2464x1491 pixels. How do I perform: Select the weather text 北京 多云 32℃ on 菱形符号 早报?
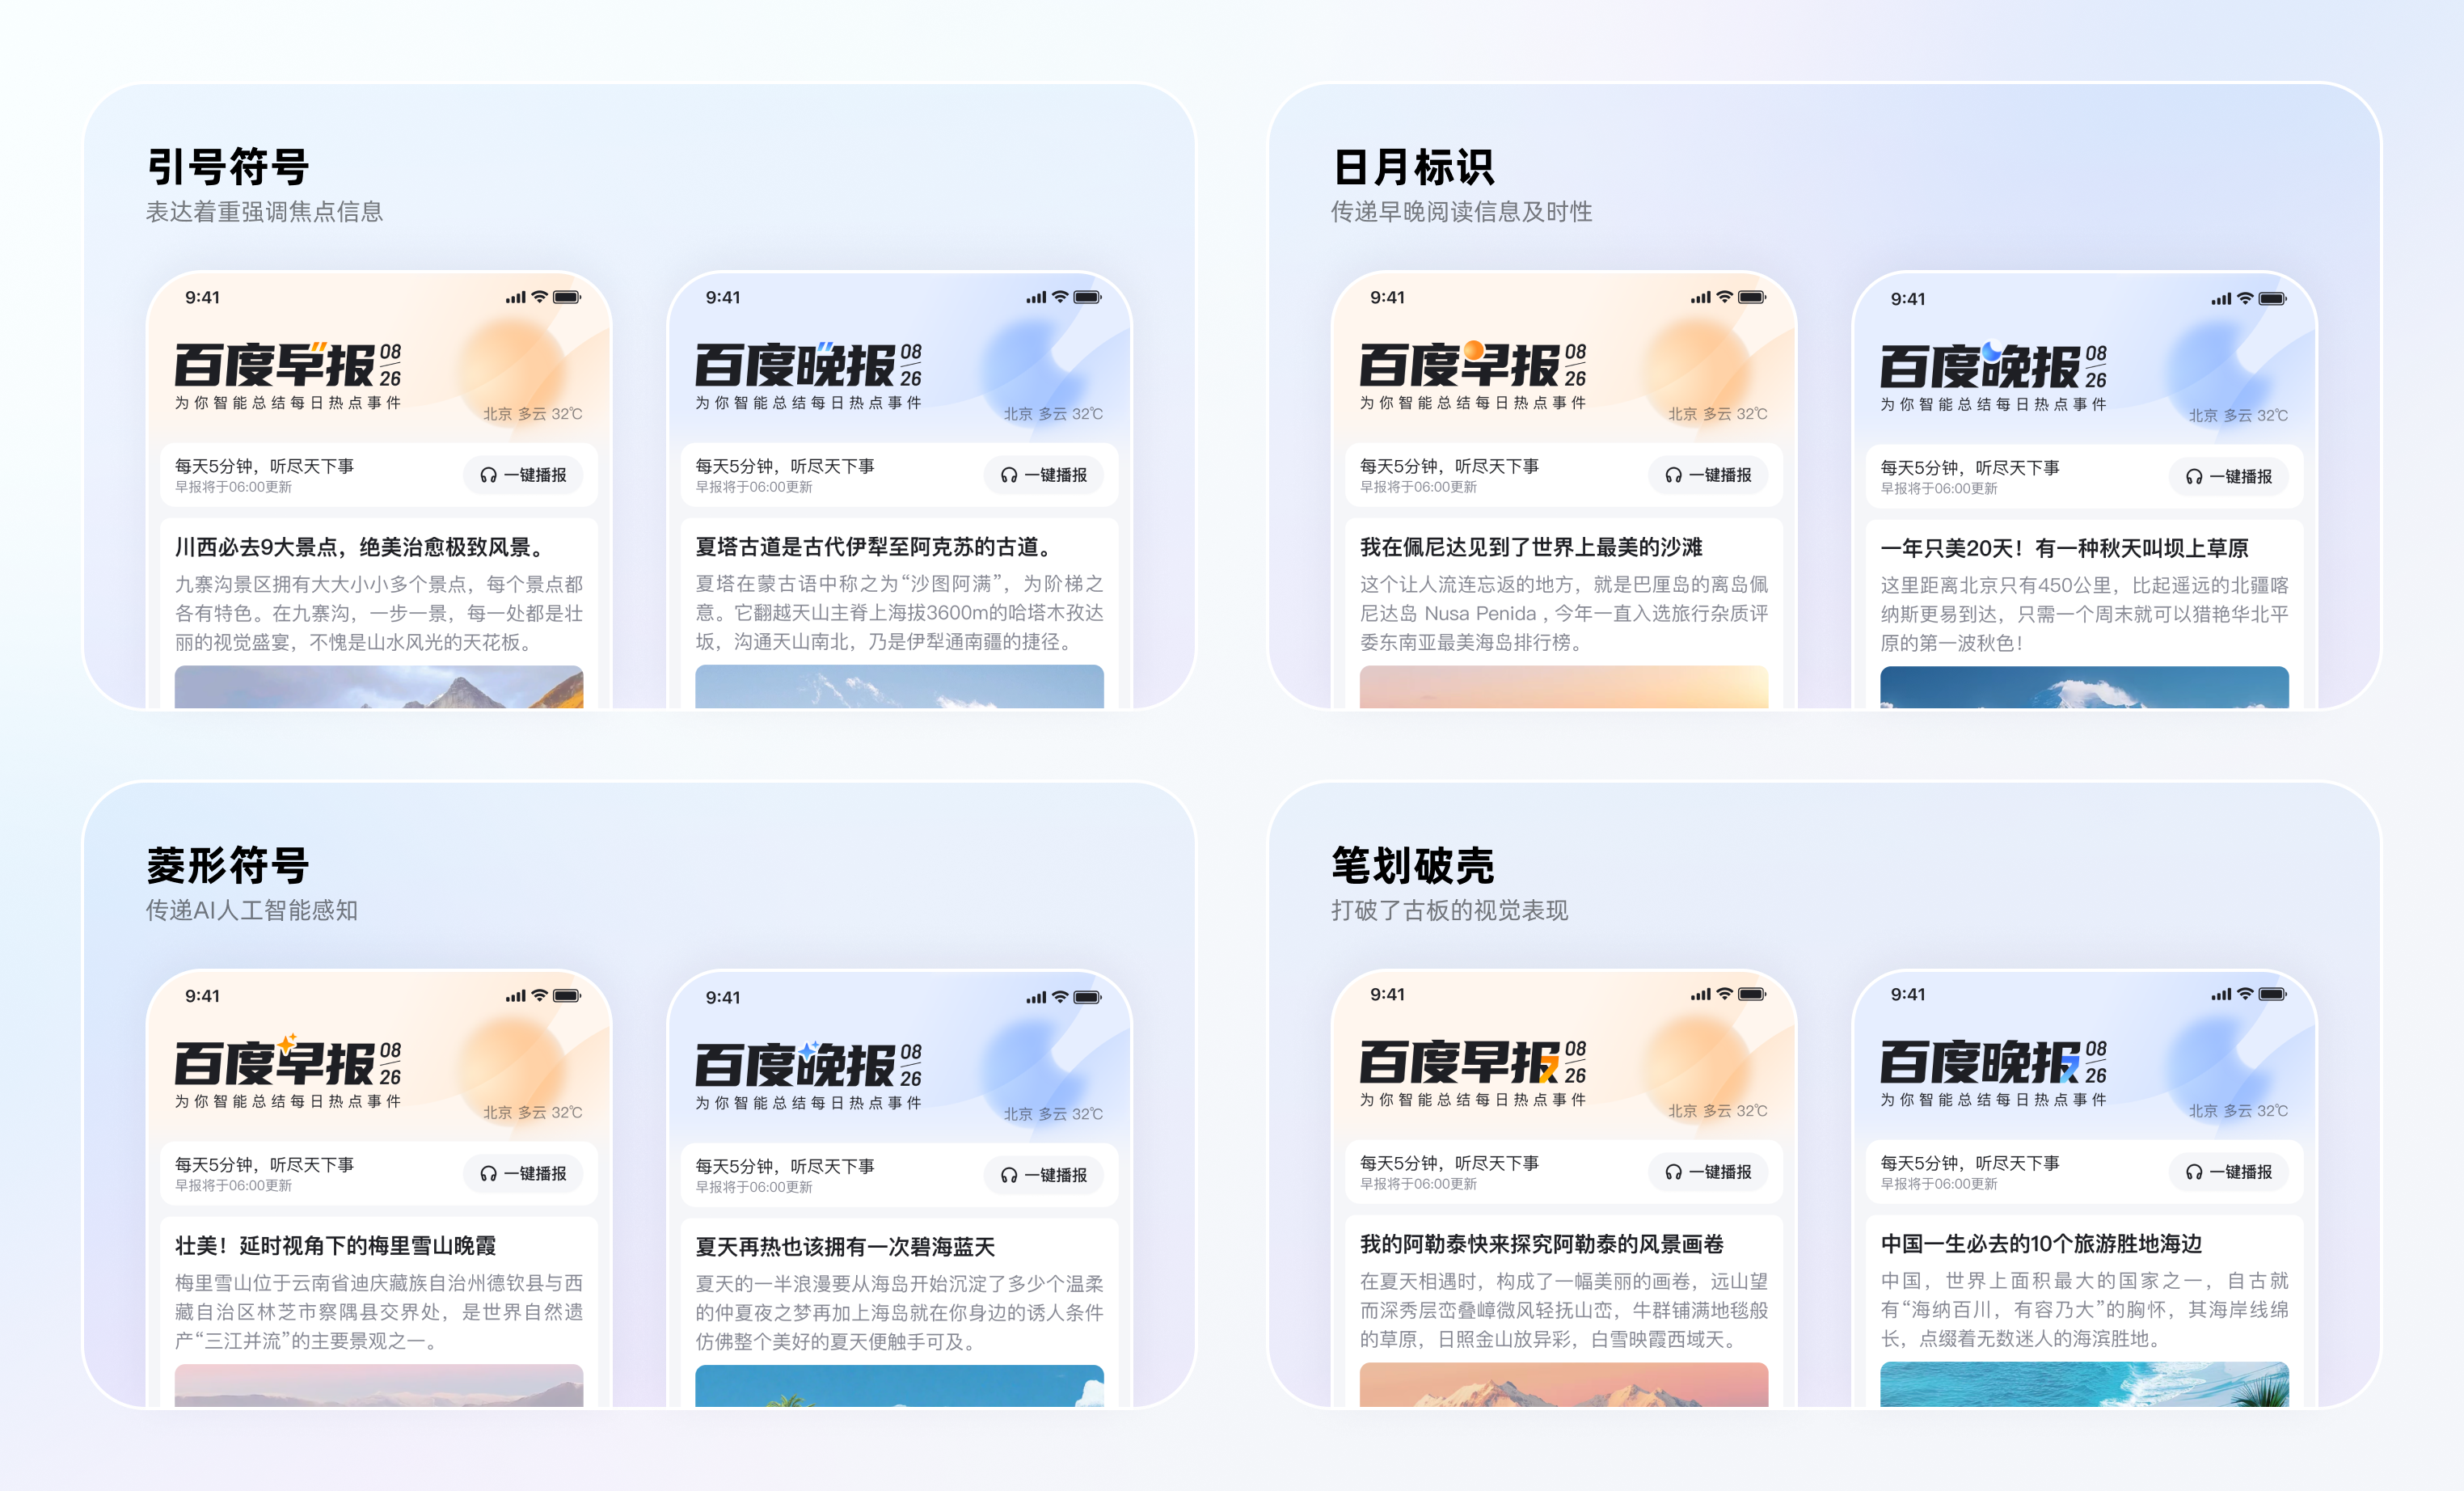click(x=533, y=1111)
